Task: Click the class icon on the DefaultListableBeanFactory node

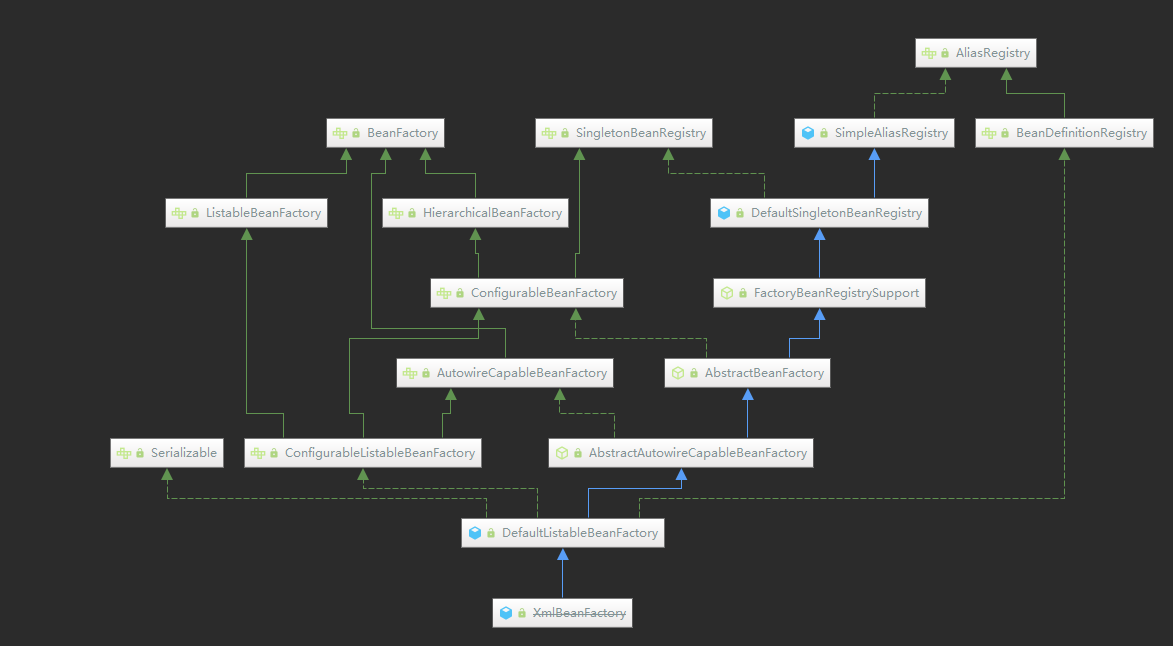Action: [x=475, y=533]
